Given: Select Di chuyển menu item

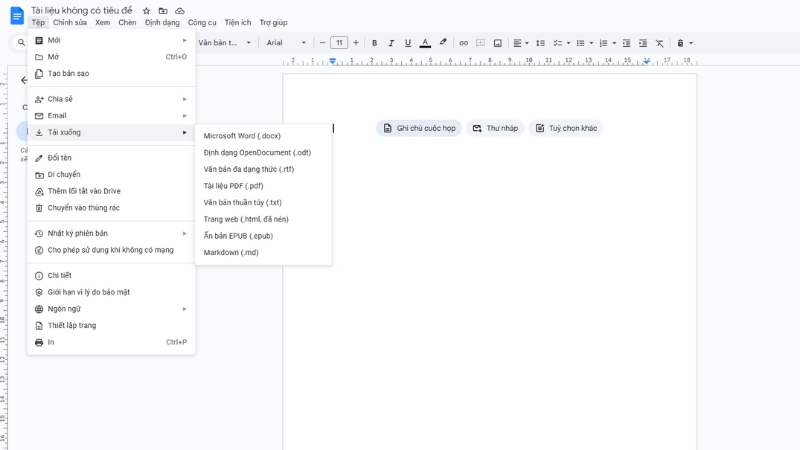Looking at the screenshot, I should tap(111, 174).
